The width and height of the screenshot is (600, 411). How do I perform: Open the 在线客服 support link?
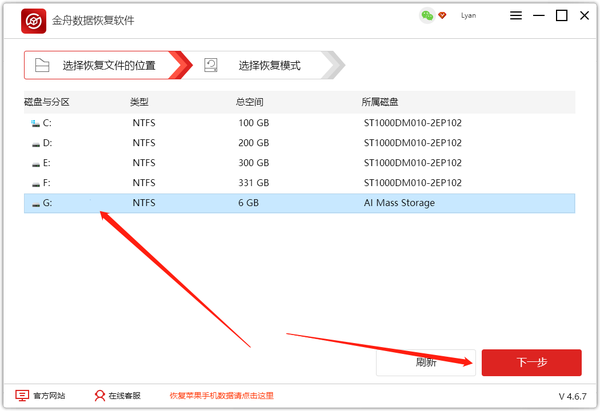tap(124, 396)
